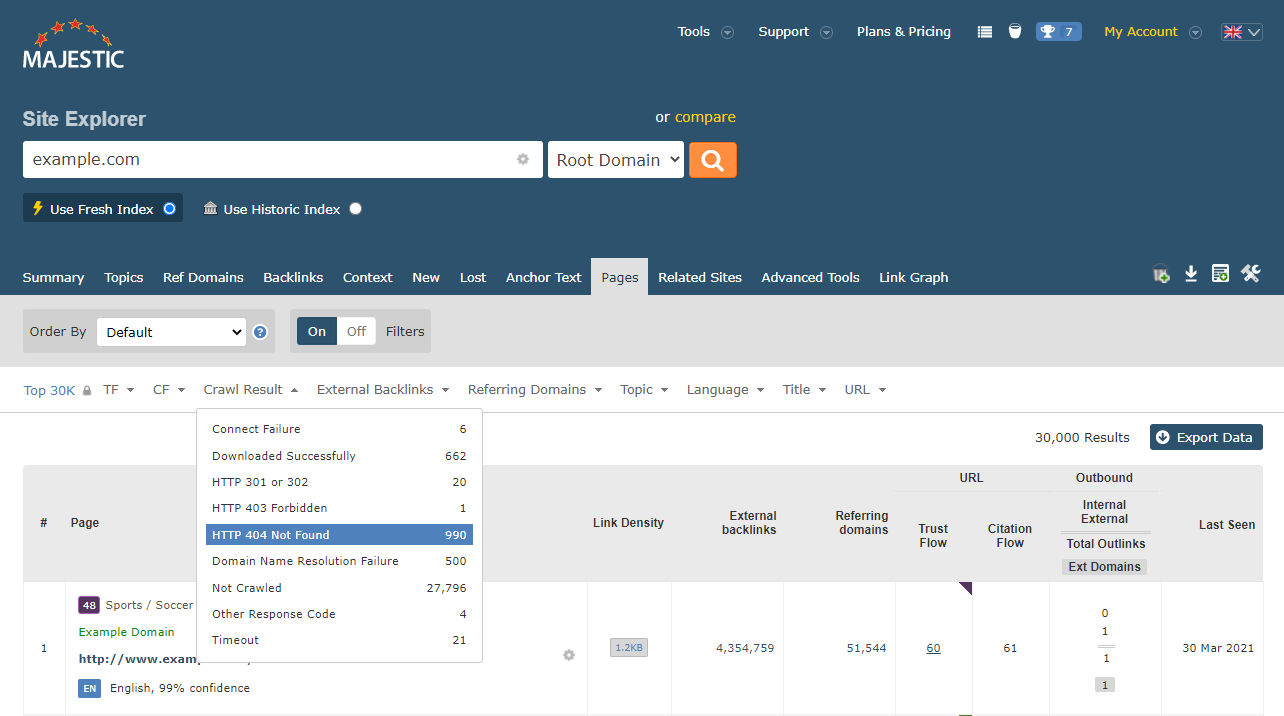Expand My Account menu

pyautogui.click(x=1152, y=32)
